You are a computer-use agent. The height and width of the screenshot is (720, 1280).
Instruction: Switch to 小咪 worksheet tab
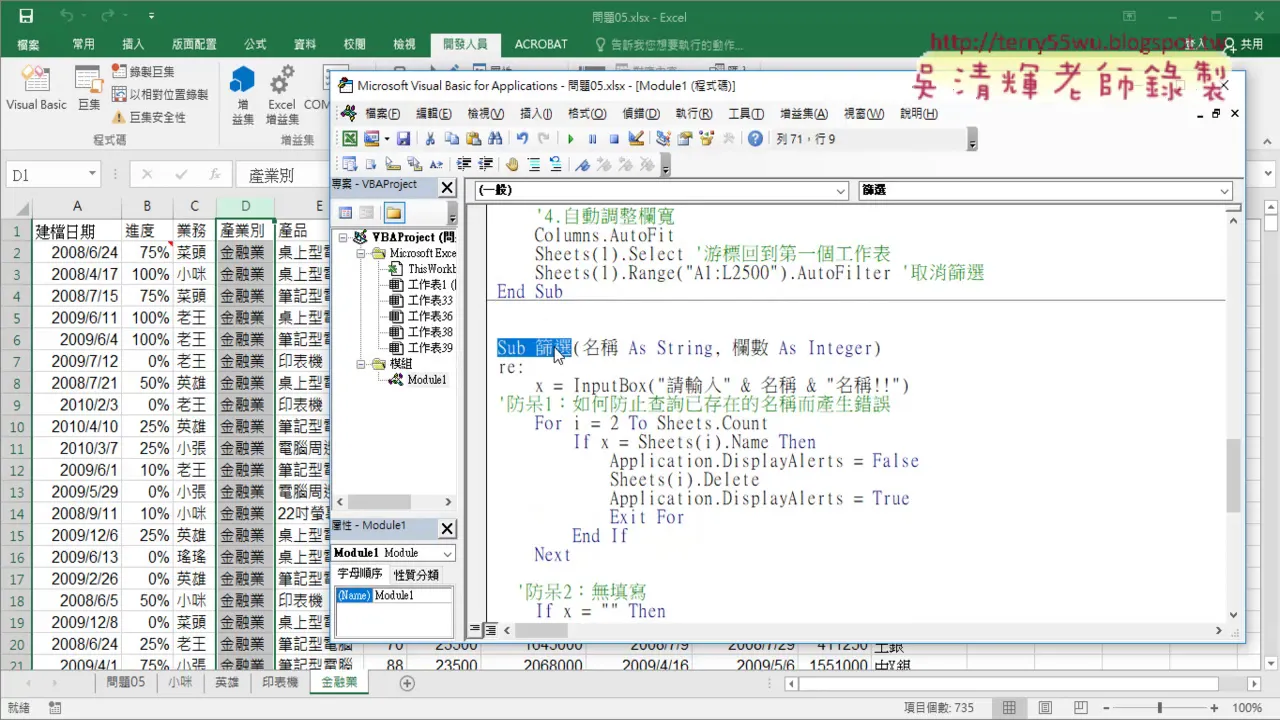[180, 682]
